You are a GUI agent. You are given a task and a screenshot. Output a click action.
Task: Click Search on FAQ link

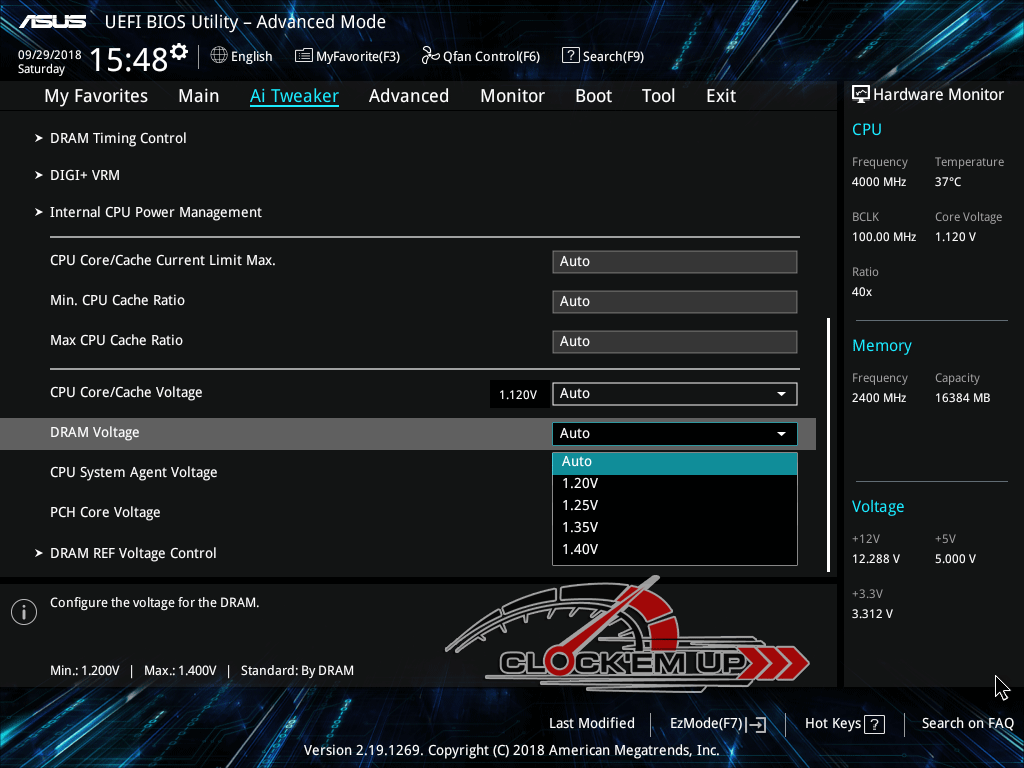pos(967,724)
